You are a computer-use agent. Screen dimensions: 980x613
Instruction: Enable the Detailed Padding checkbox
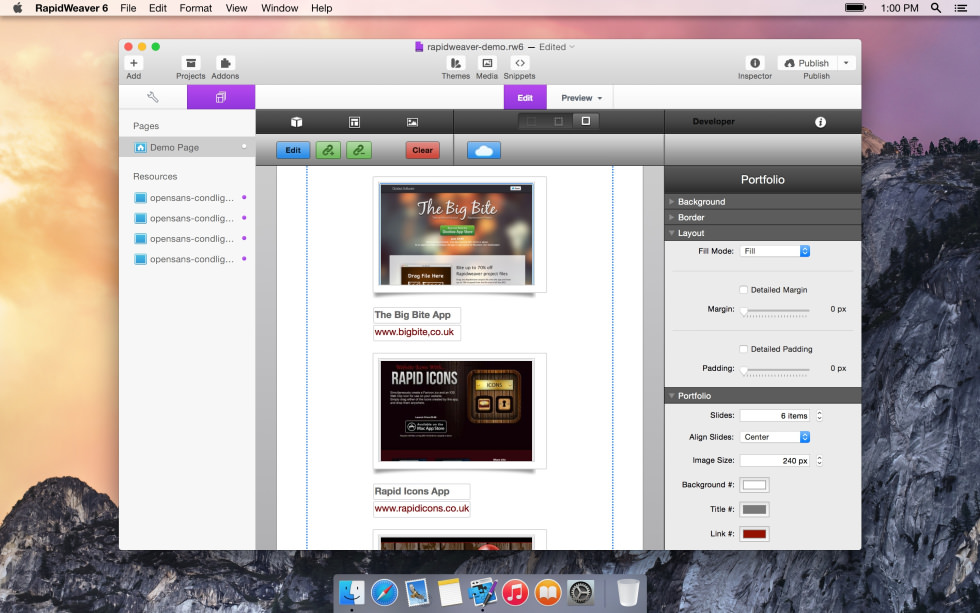coord(743,349)
